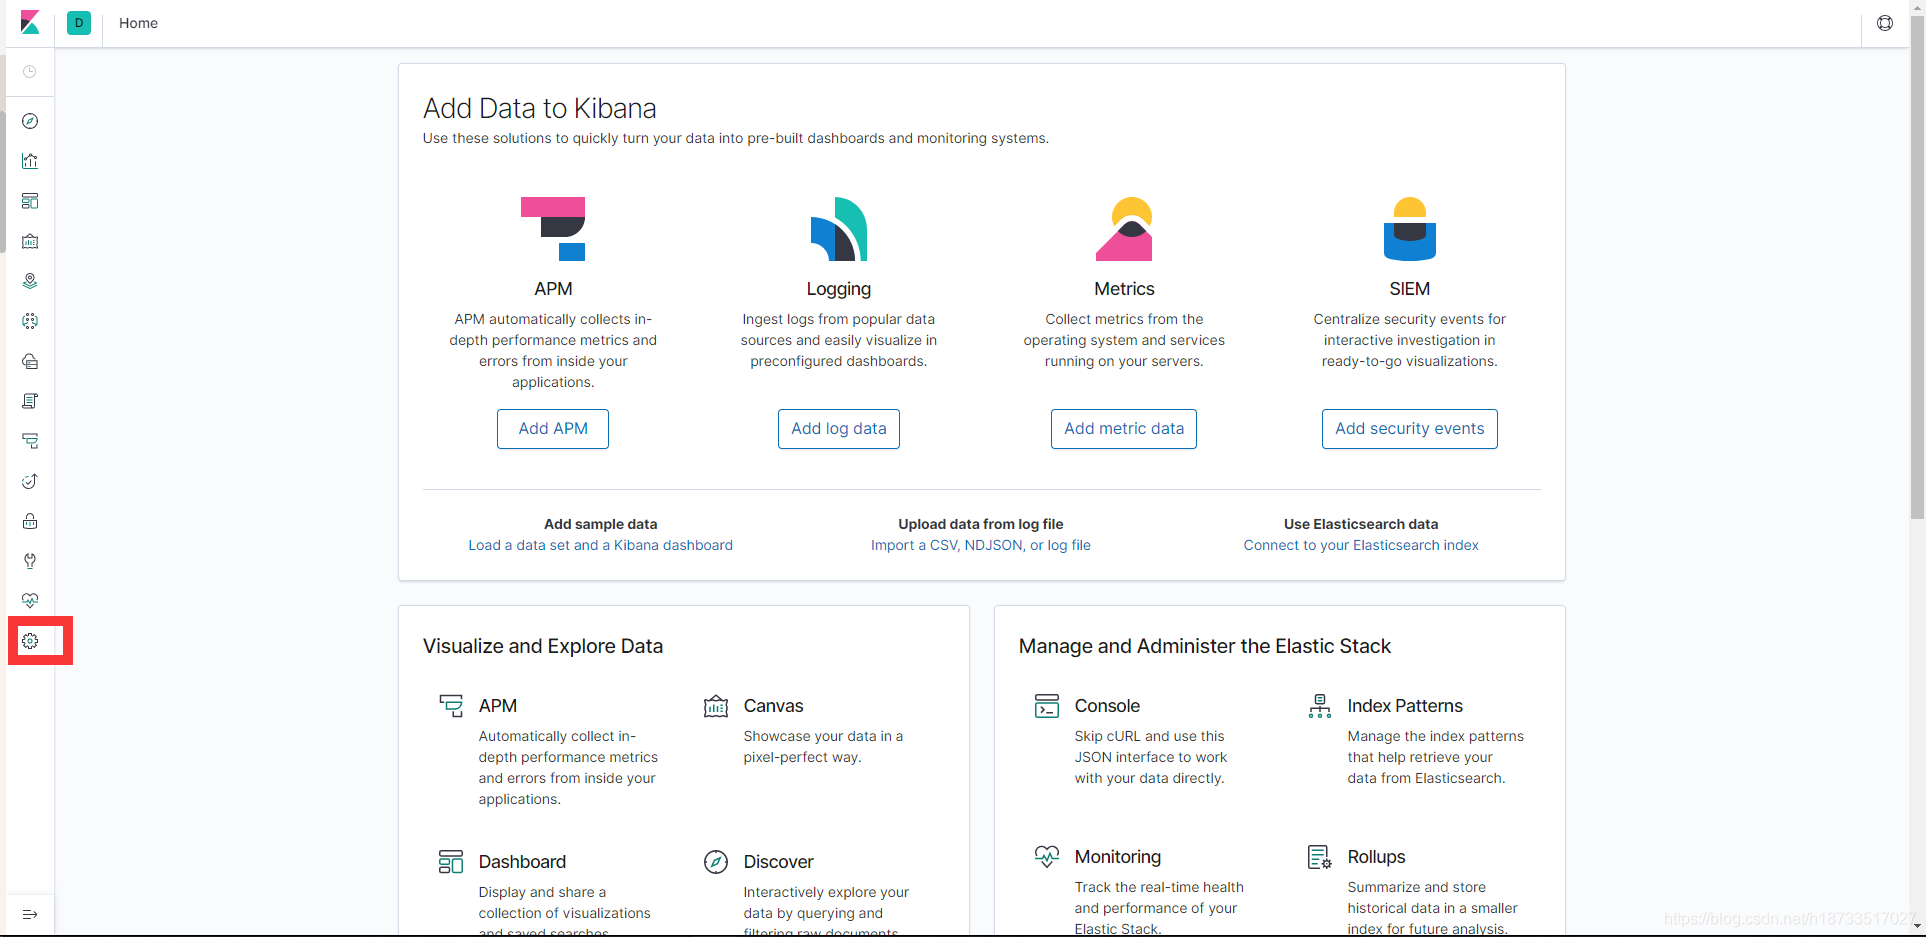Image resolution: width=1926 pixels, height=937 pixels.
Task: Expand the side navigation with the bottom arrow
Action: click(30, 914)
